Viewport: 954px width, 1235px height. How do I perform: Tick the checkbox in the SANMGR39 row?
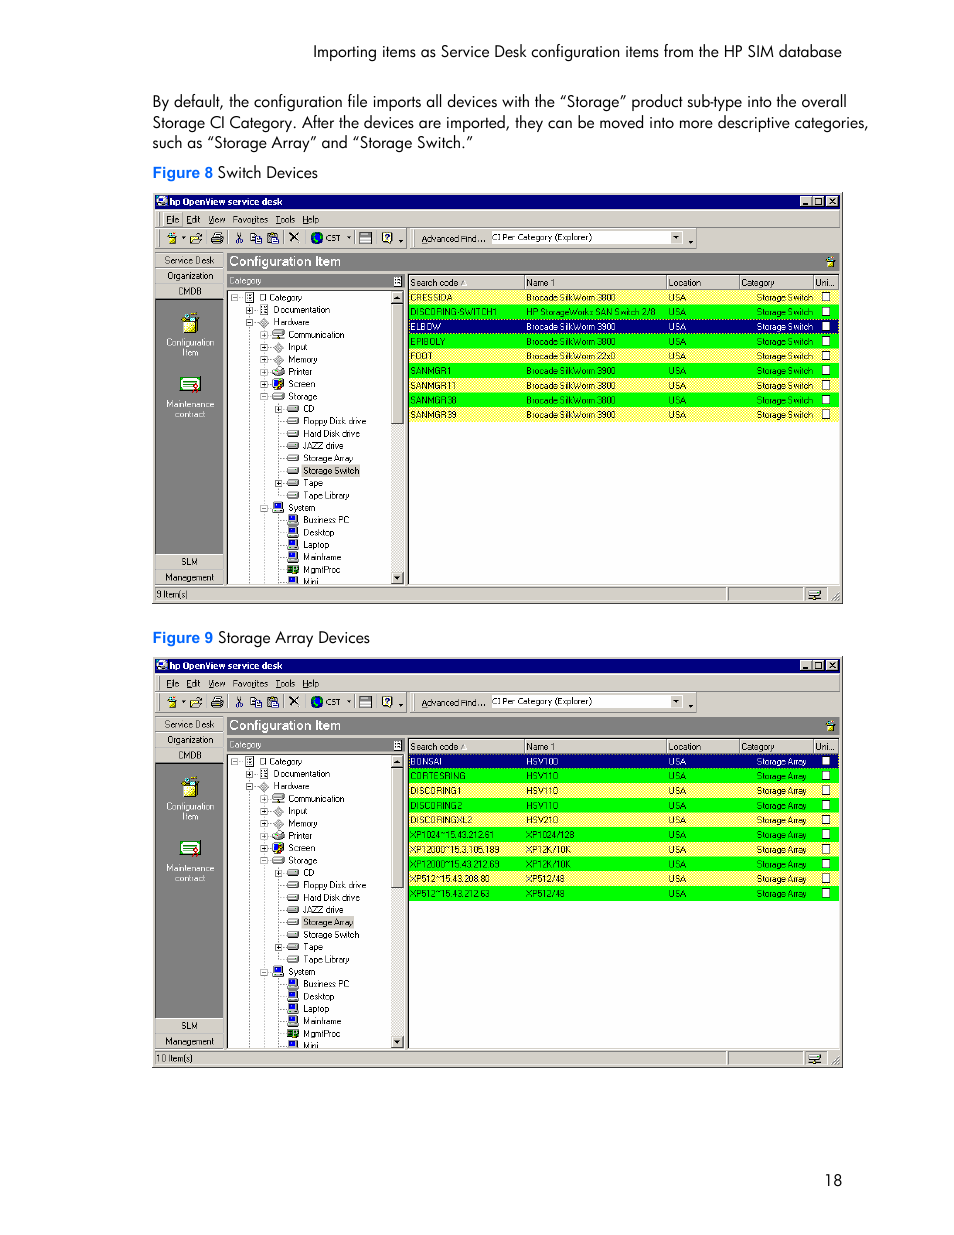pos(826,414)
